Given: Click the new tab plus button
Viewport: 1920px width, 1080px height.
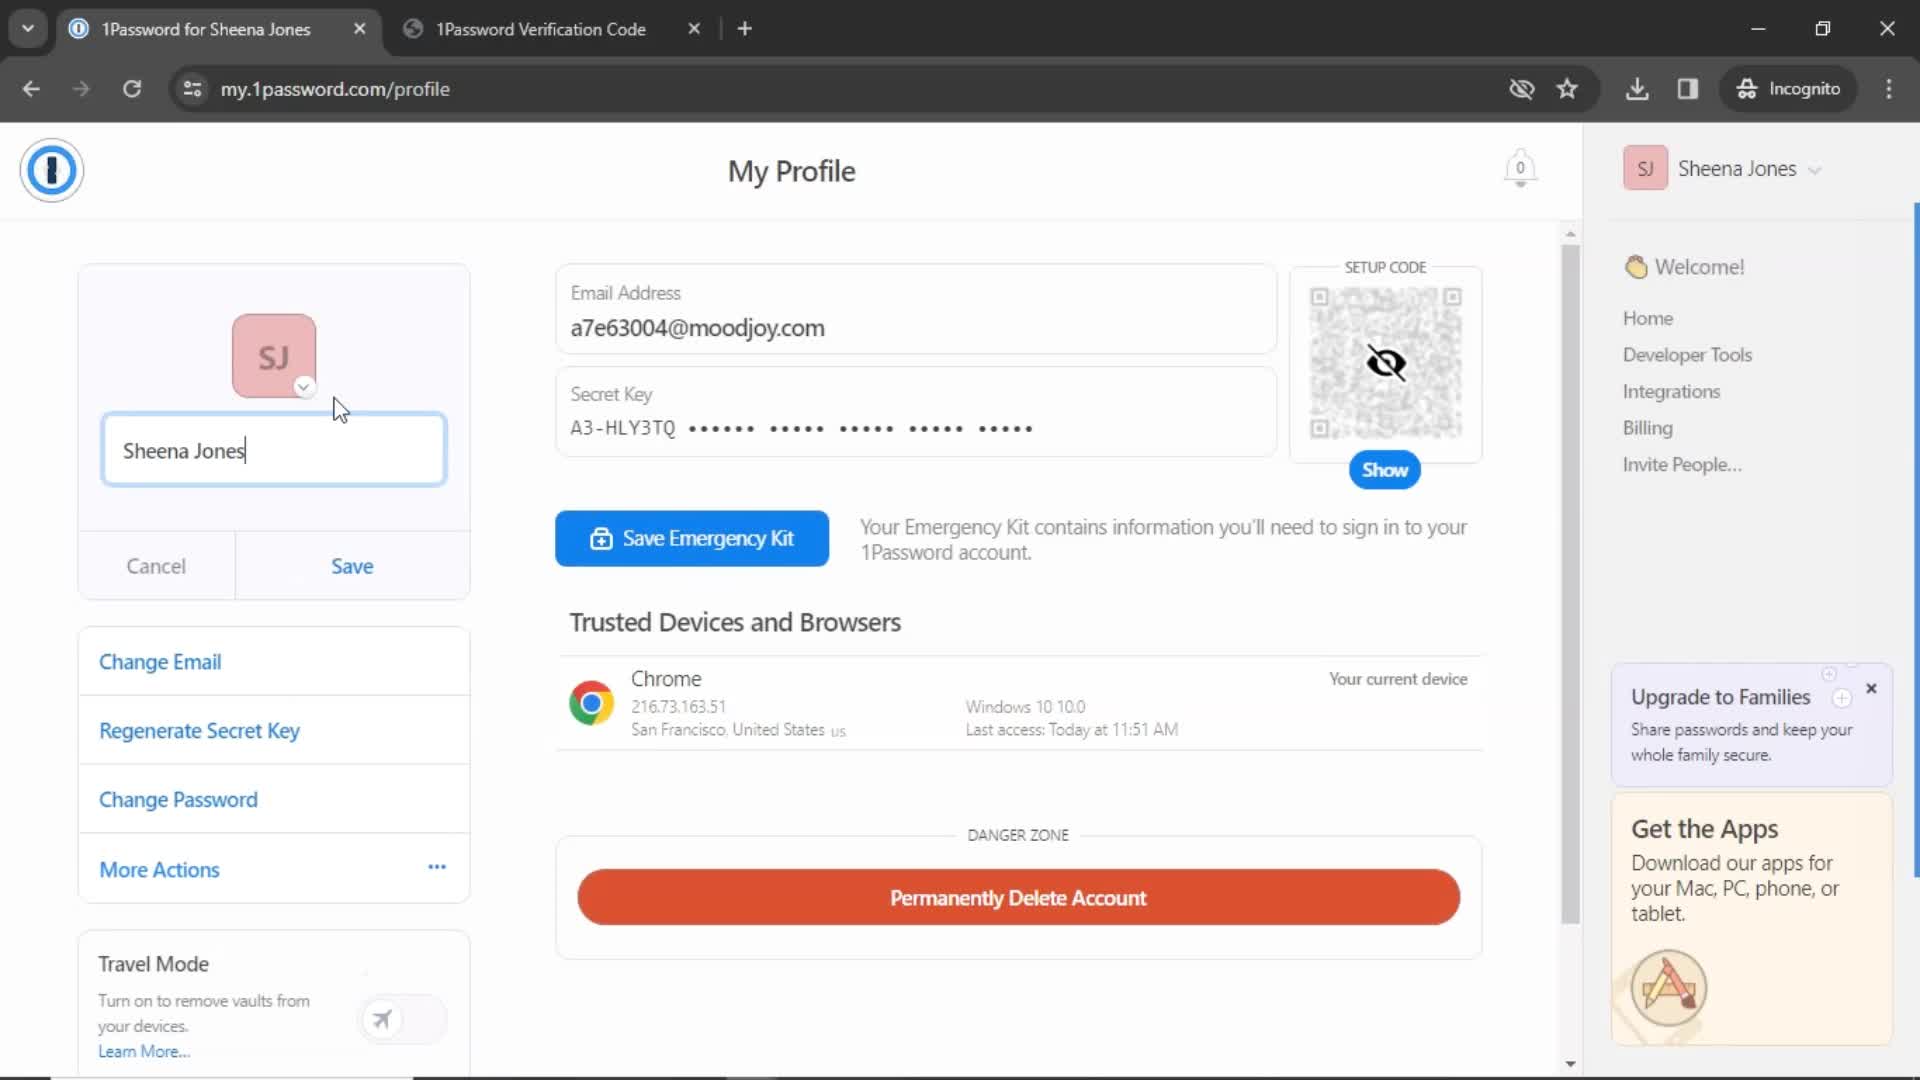Looking at the screenshot, I should [744, 29].
